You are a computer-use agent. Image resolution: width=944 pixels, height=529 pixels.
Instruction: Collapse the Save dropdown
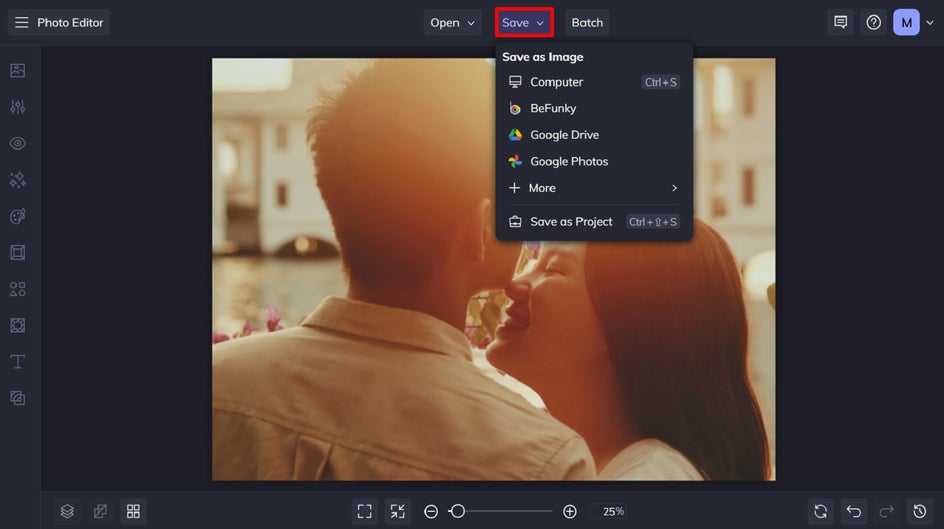524,22
